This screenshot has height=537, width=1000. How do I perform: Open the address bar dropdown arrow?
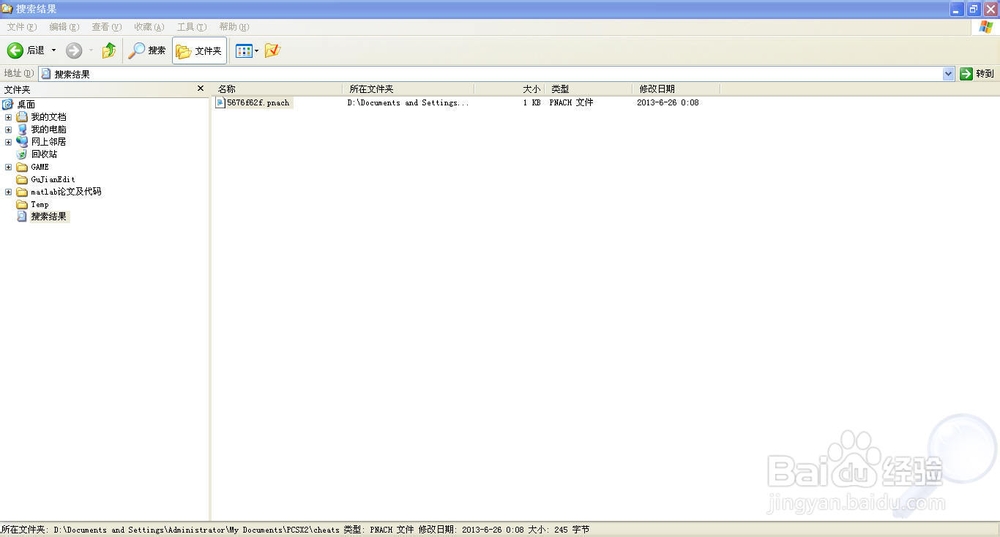pyautogui.click(x=948, y=74)
